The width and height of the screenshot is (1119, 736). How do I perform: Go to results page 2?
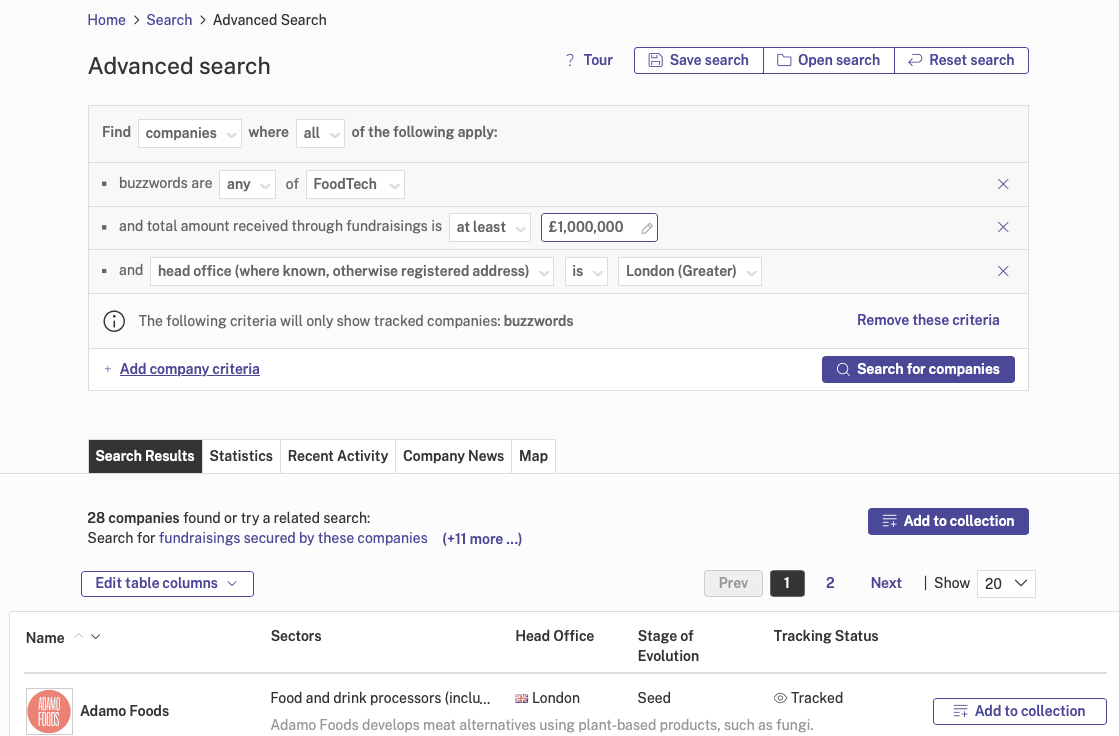[830, 583]
